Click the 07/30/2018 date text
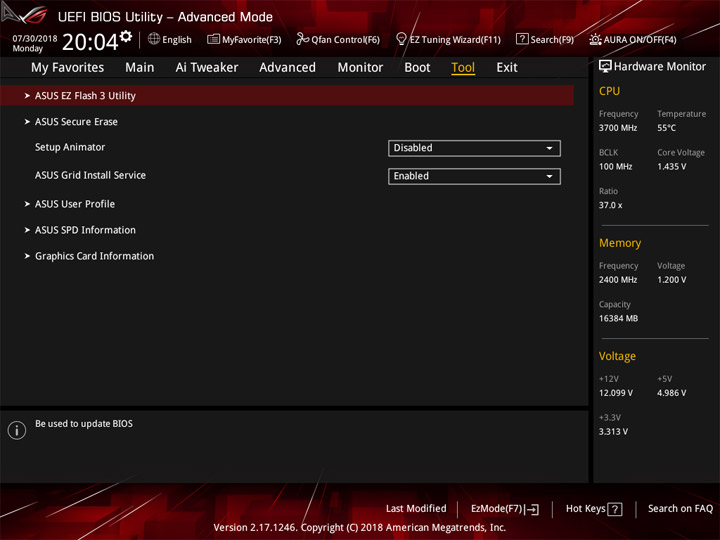The height and width of the screenshot is (540, 720). pyautogui.click(x=35, y=38)
